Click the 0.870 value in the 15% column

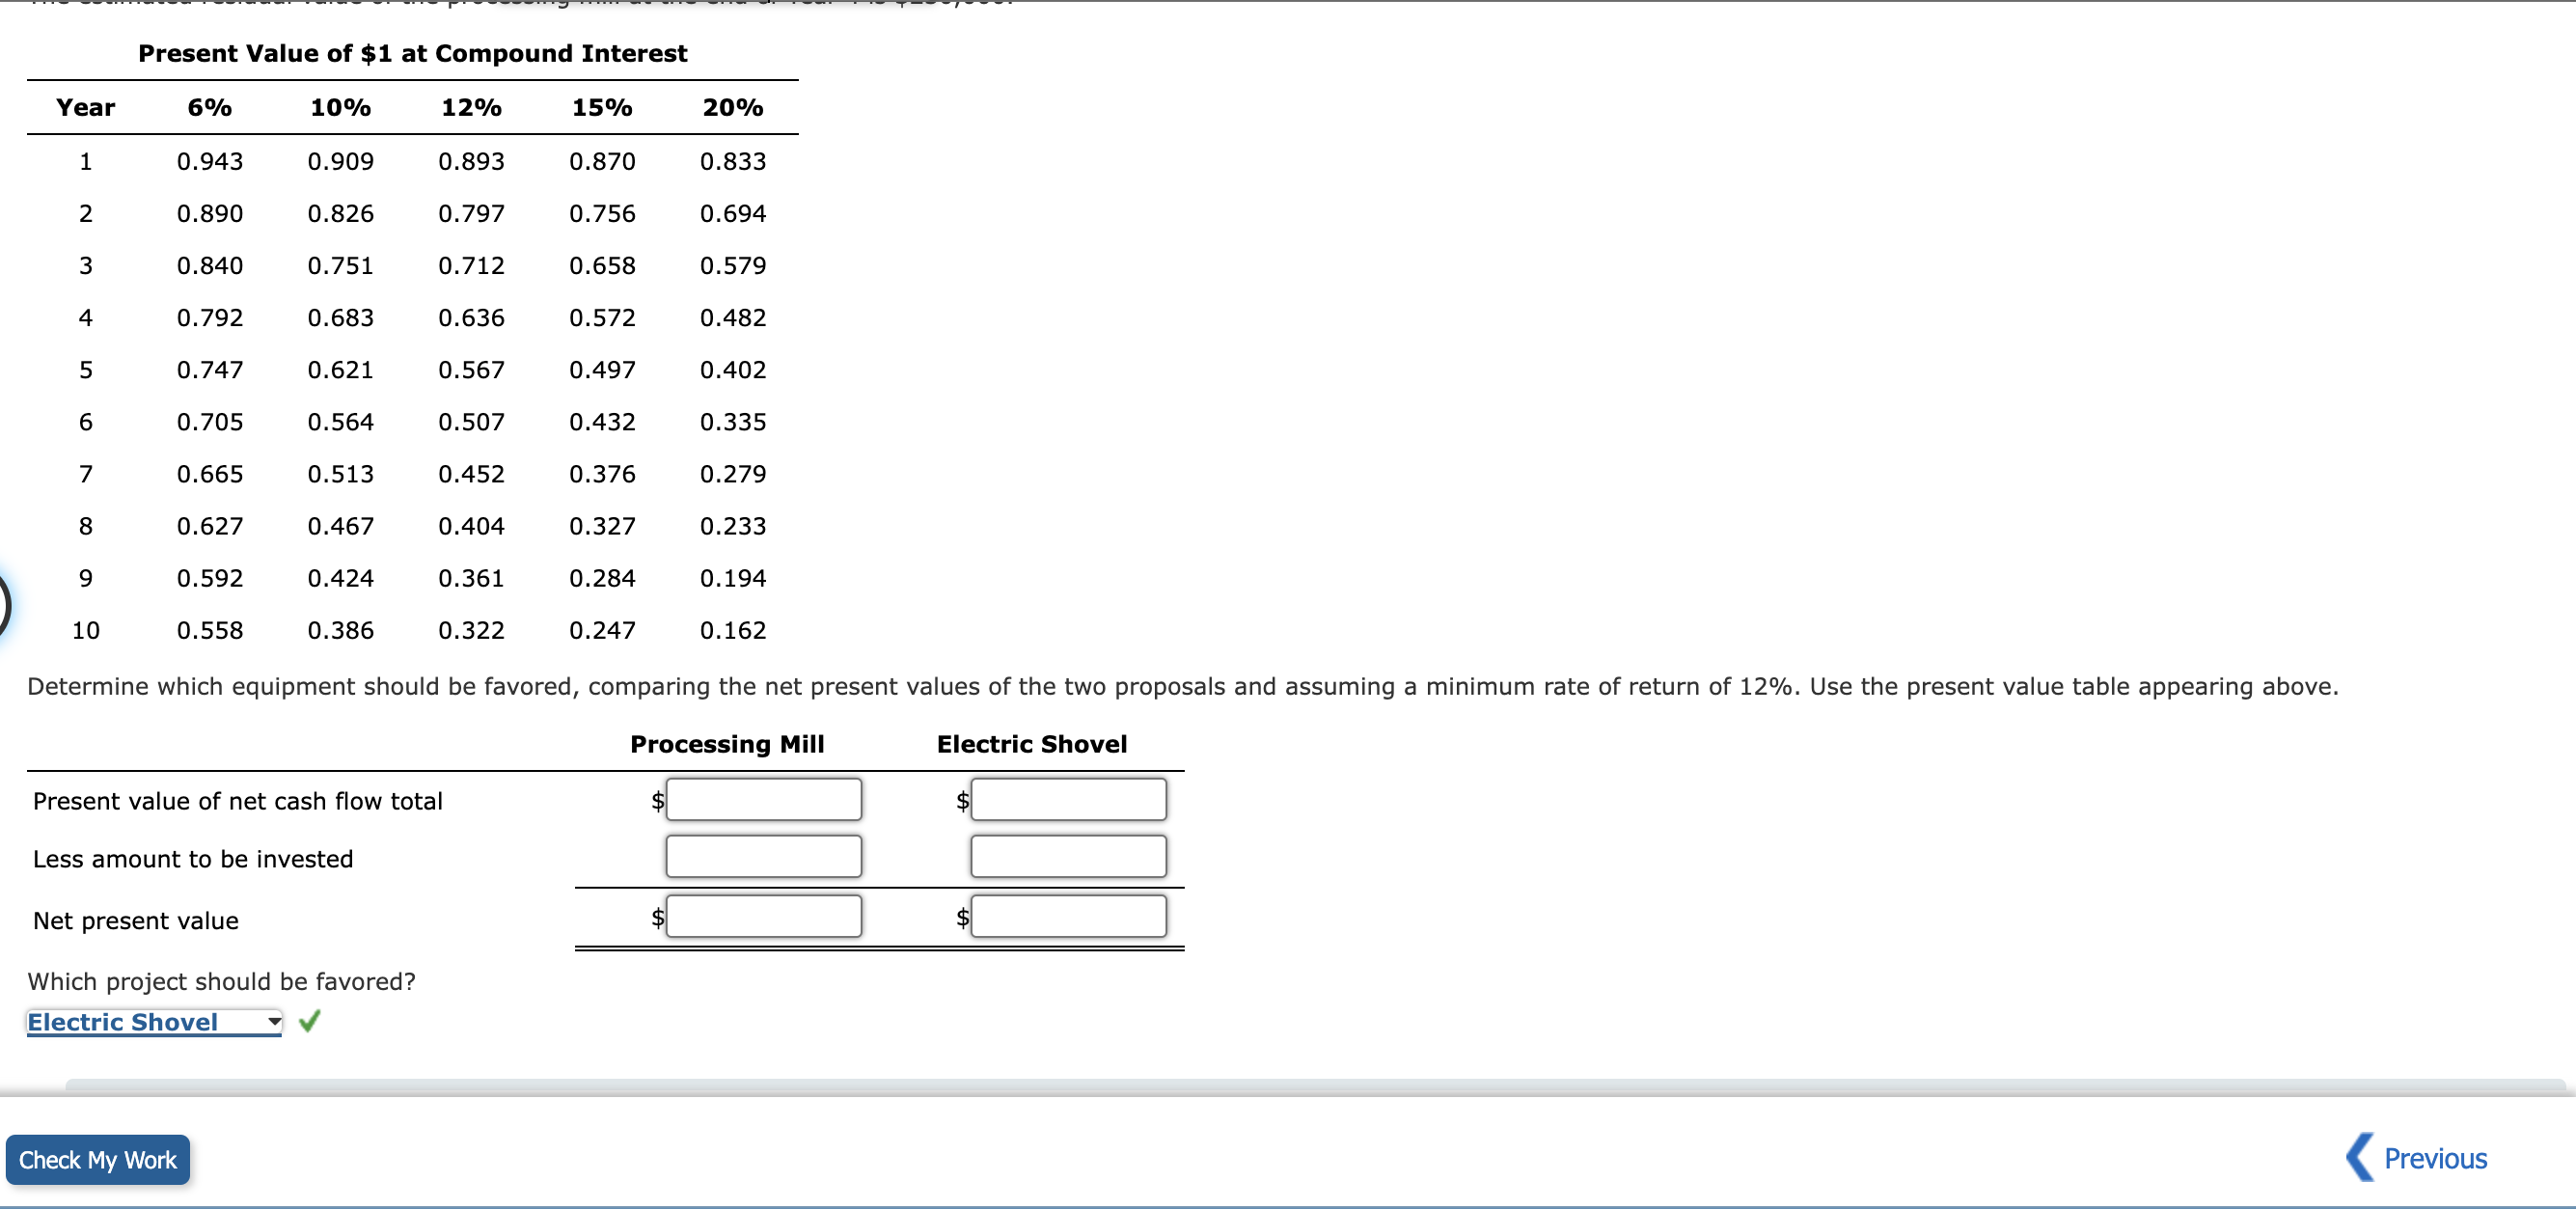click(602, 161)
